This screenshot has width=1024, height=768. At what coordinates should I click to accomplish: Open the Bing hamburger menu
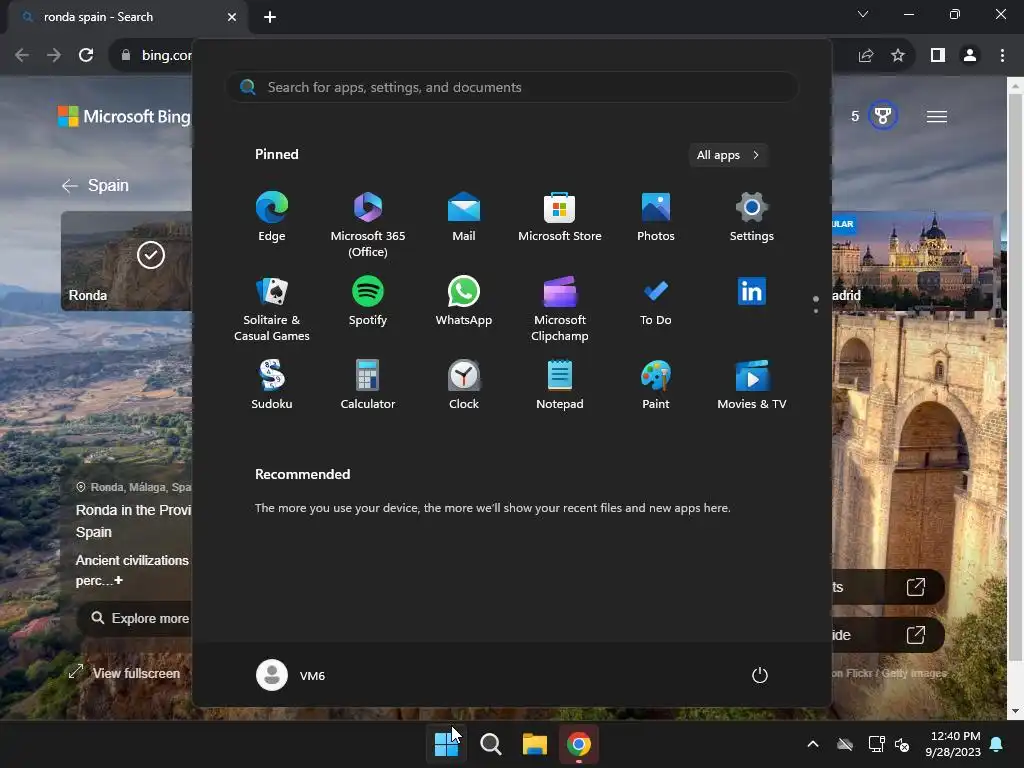936,117
